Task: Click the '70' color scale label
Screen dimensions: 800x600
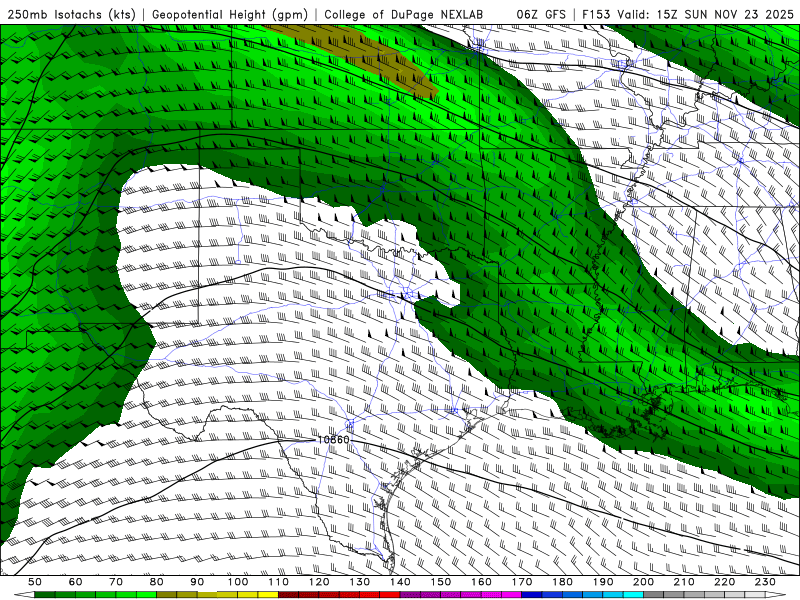Action: 116,582
